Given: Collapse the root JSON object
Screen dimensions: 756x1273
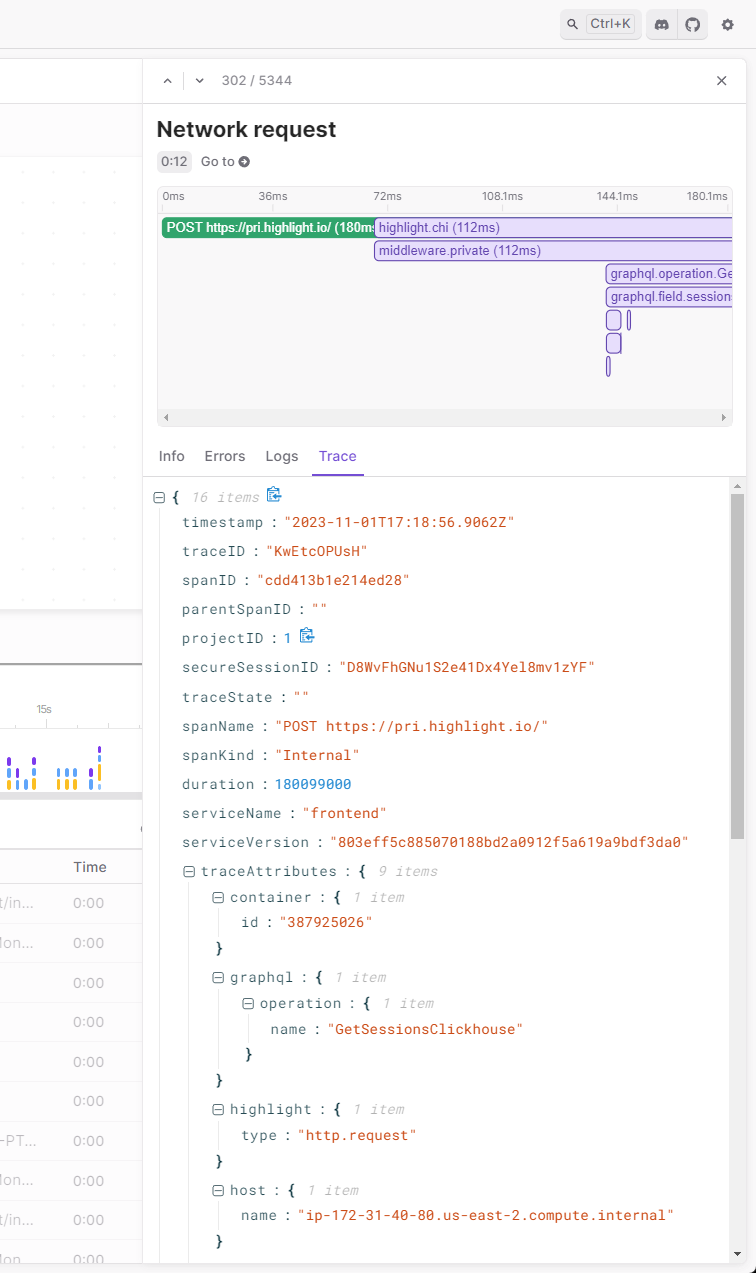Looking at the screenshot, I should pyautogui.click(x=160, y=496).
